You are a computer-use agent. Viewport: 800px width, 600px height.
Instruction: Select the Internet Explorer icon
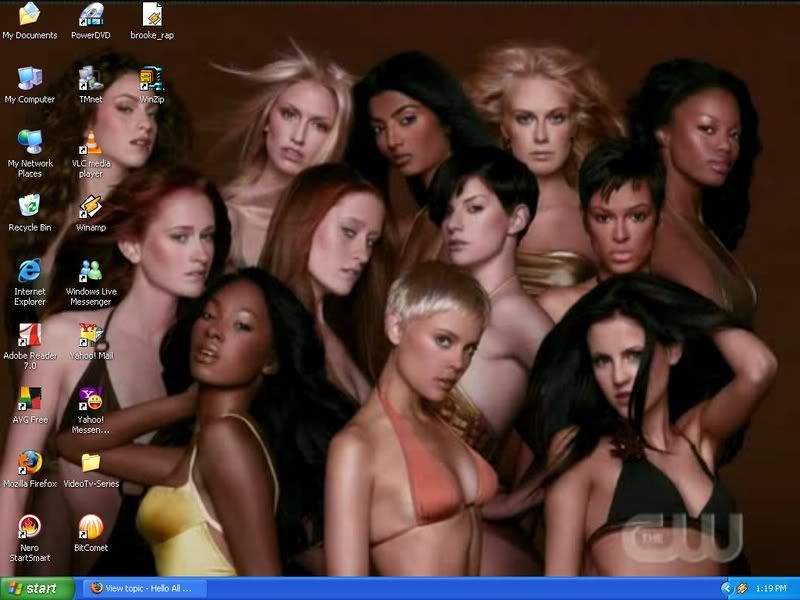click(x=30, y=271)
